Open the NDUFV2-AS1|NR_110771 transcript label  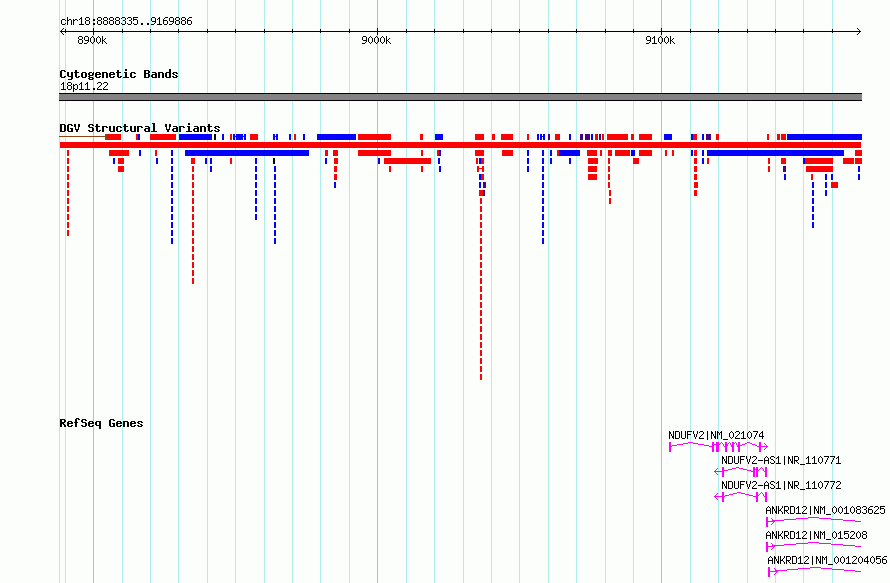781,460
